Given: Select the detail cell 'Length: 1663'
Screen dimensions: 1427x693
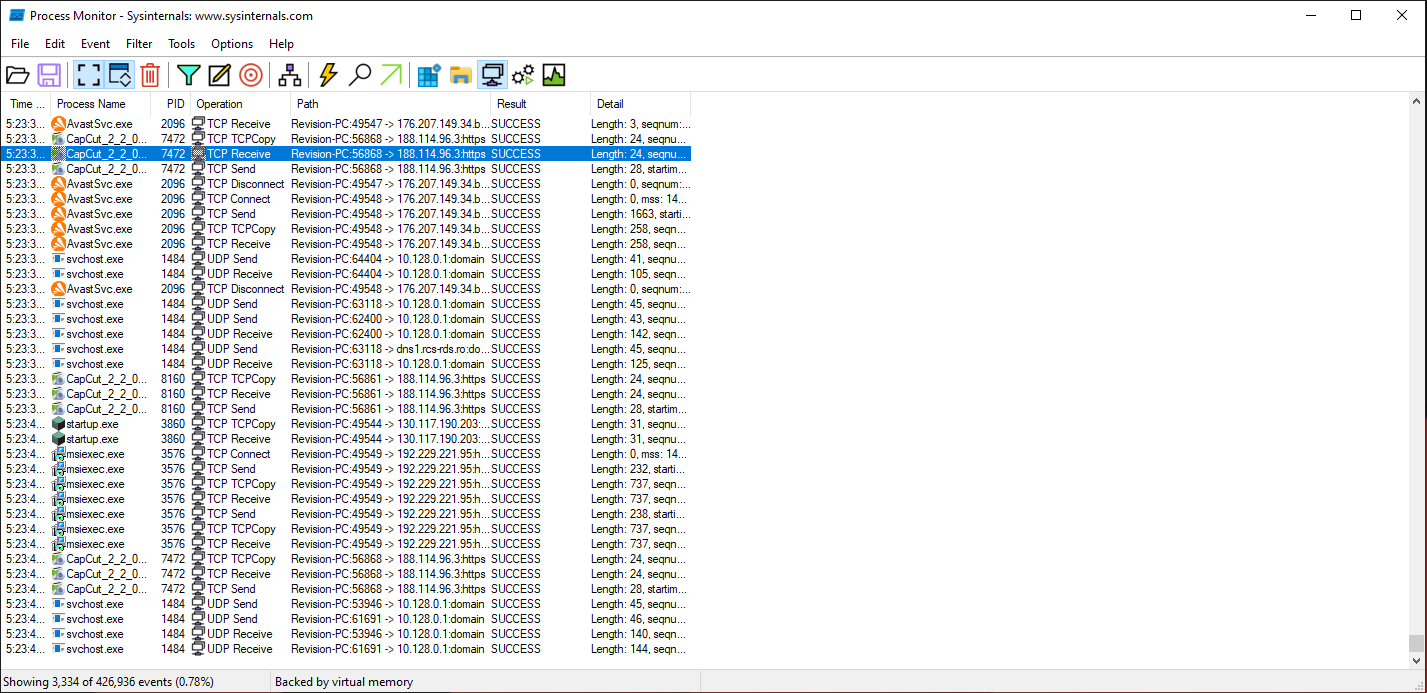Looking at the screenshot, I should pos(640,214).
